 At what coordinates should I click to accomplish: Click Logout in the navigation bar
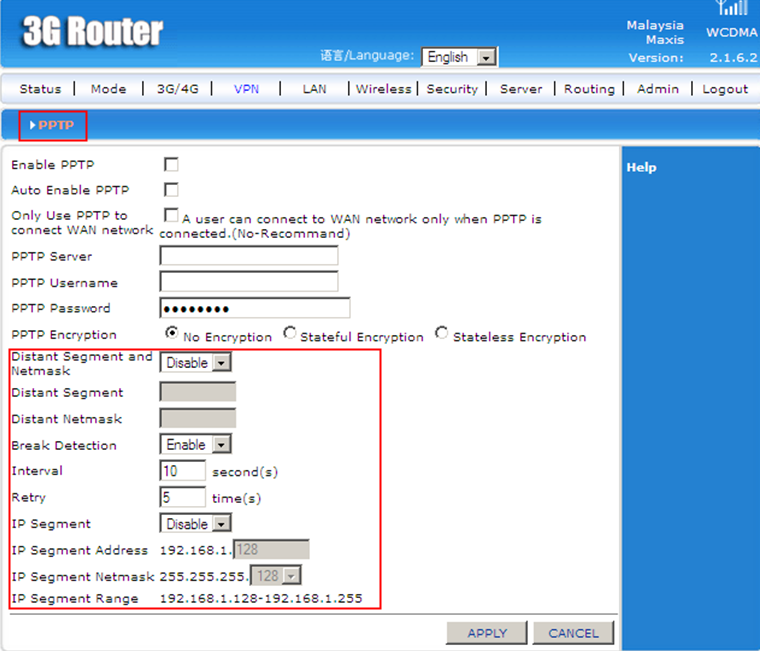pyautogui.click(x=725, y=89)
